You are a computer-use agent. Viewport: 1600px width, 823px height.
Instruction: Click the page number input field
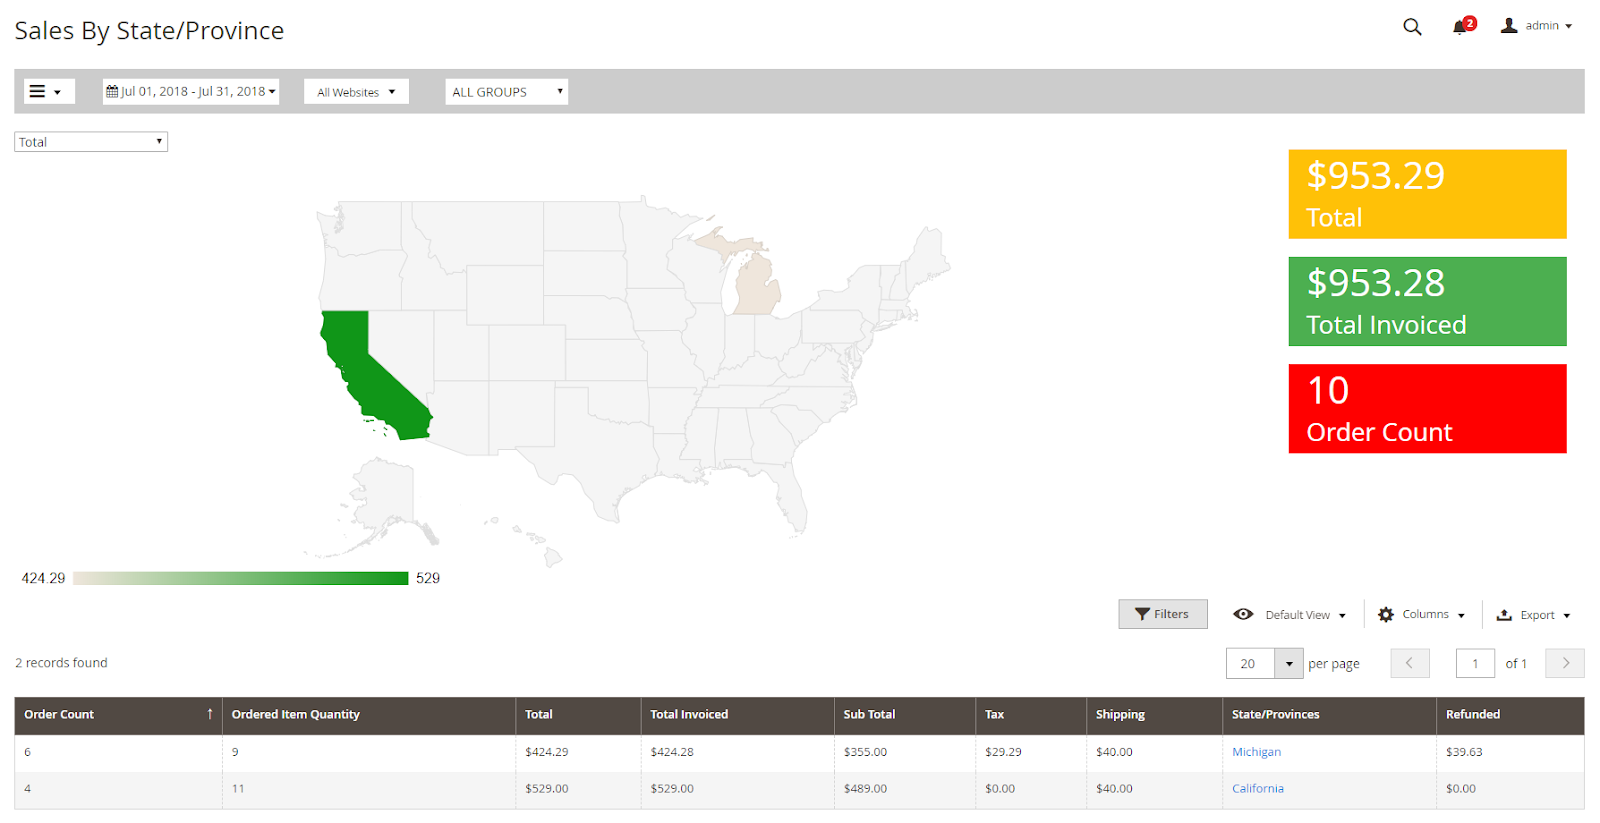point(1475,664)
